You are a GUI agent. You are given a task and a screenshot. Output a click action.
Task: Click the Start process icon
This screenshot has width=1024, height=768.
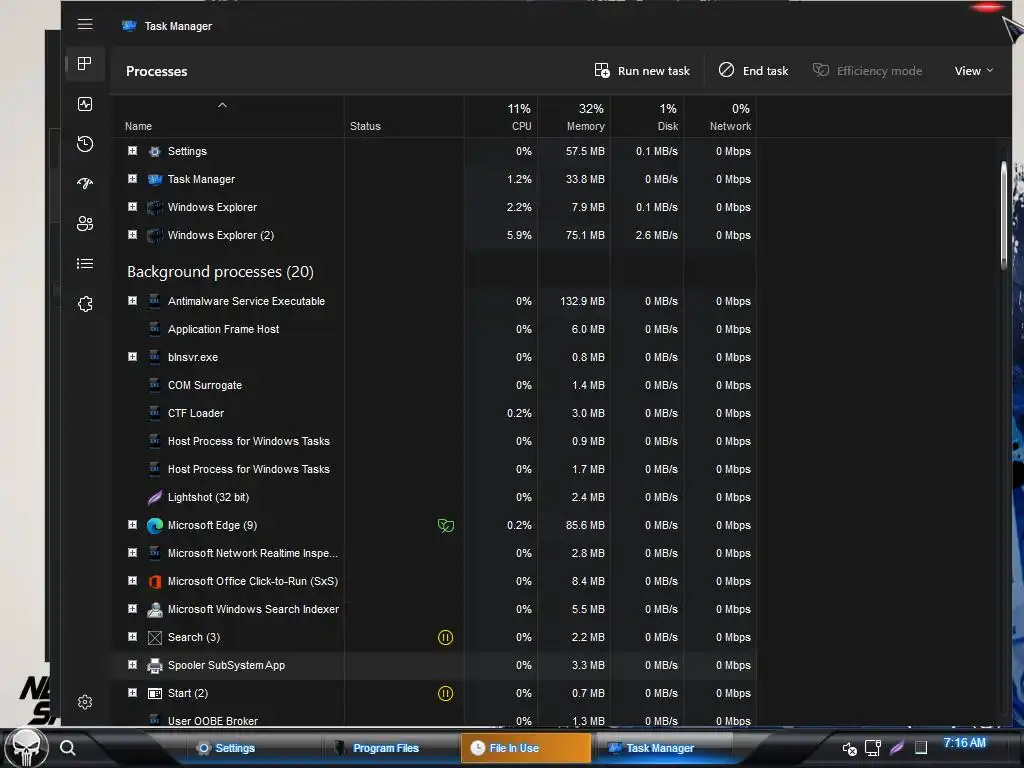click(x=155, y=694)
